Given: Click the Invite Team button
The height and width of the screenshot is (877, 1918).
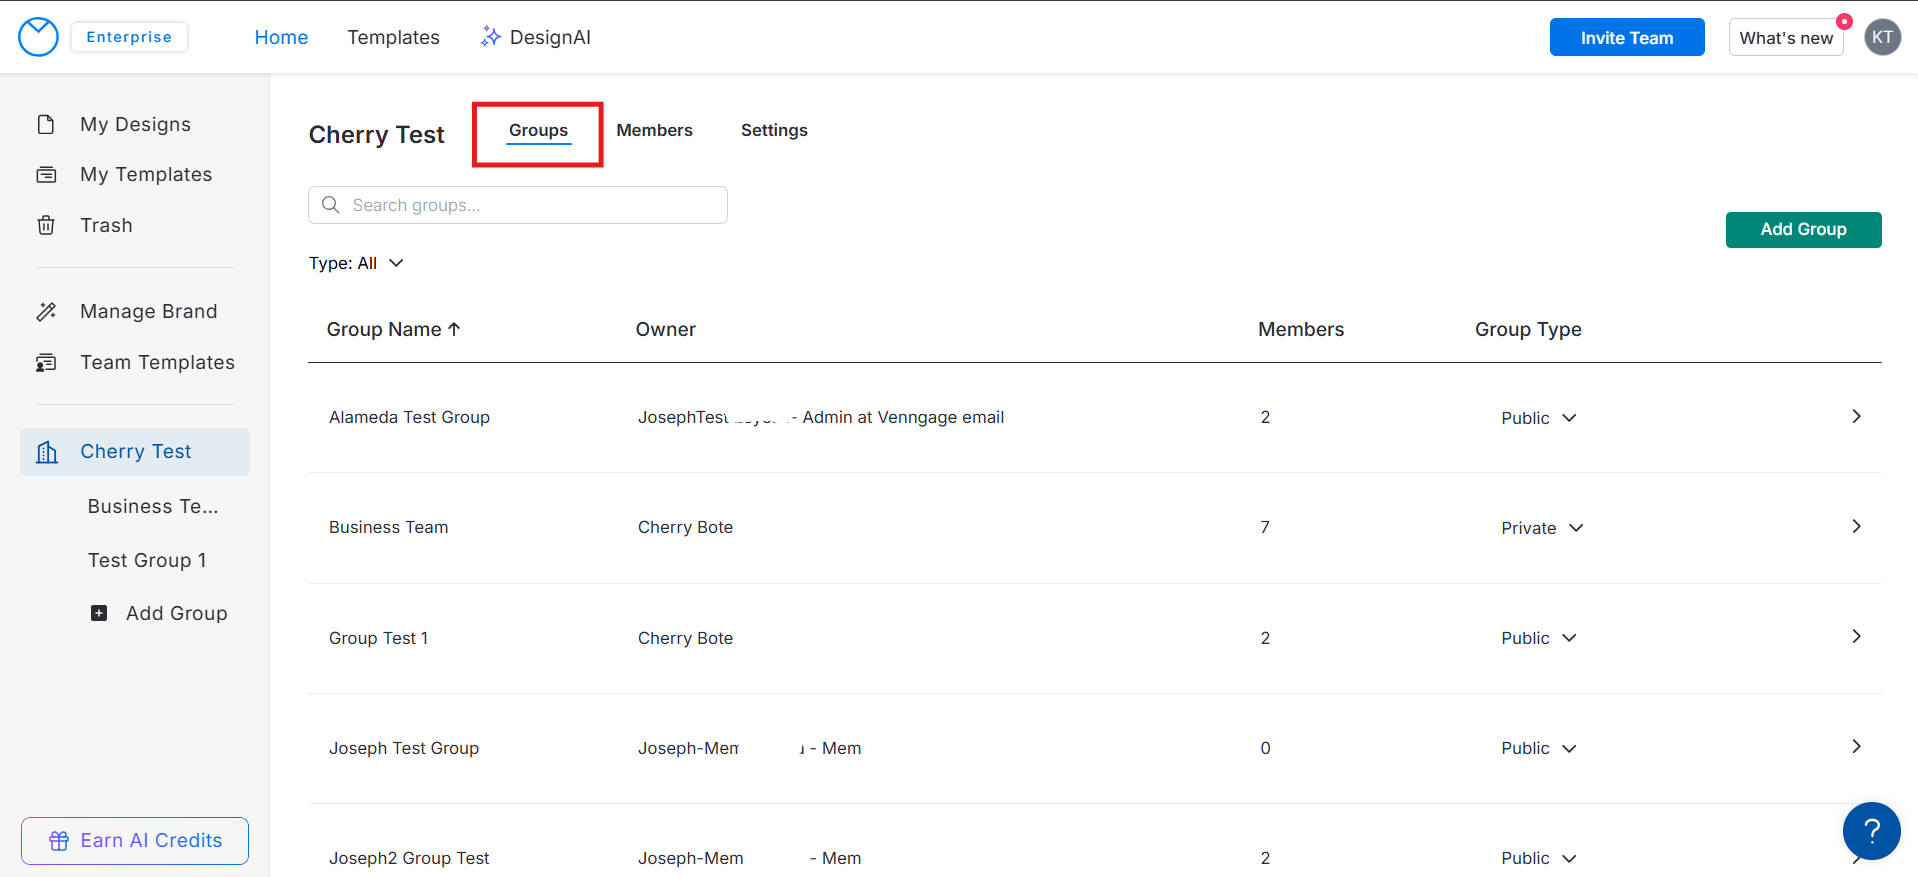Looking at the screenshot, I should tap(1627, 38).
